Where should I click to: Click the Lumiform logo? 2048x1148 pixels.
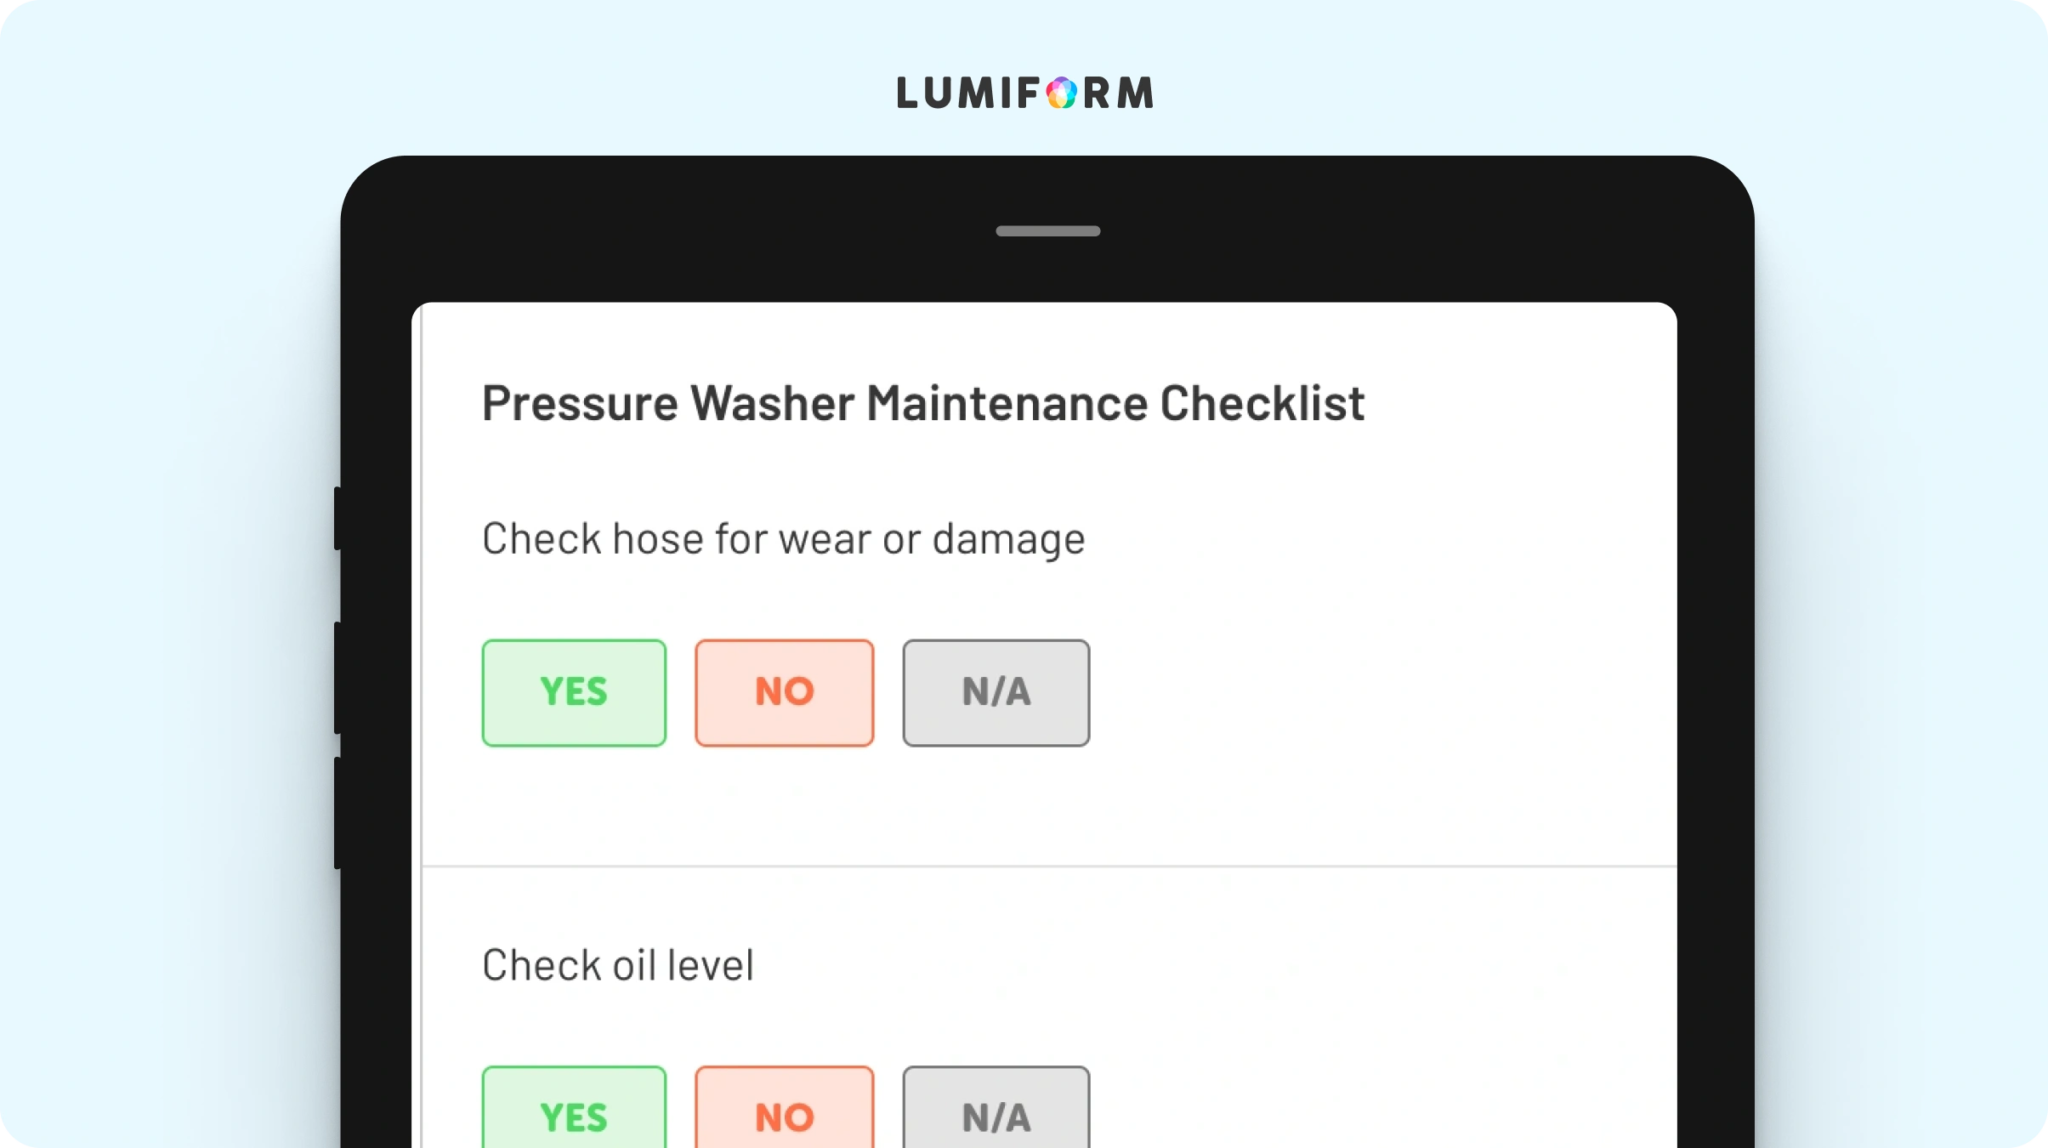coord(1025,93)
